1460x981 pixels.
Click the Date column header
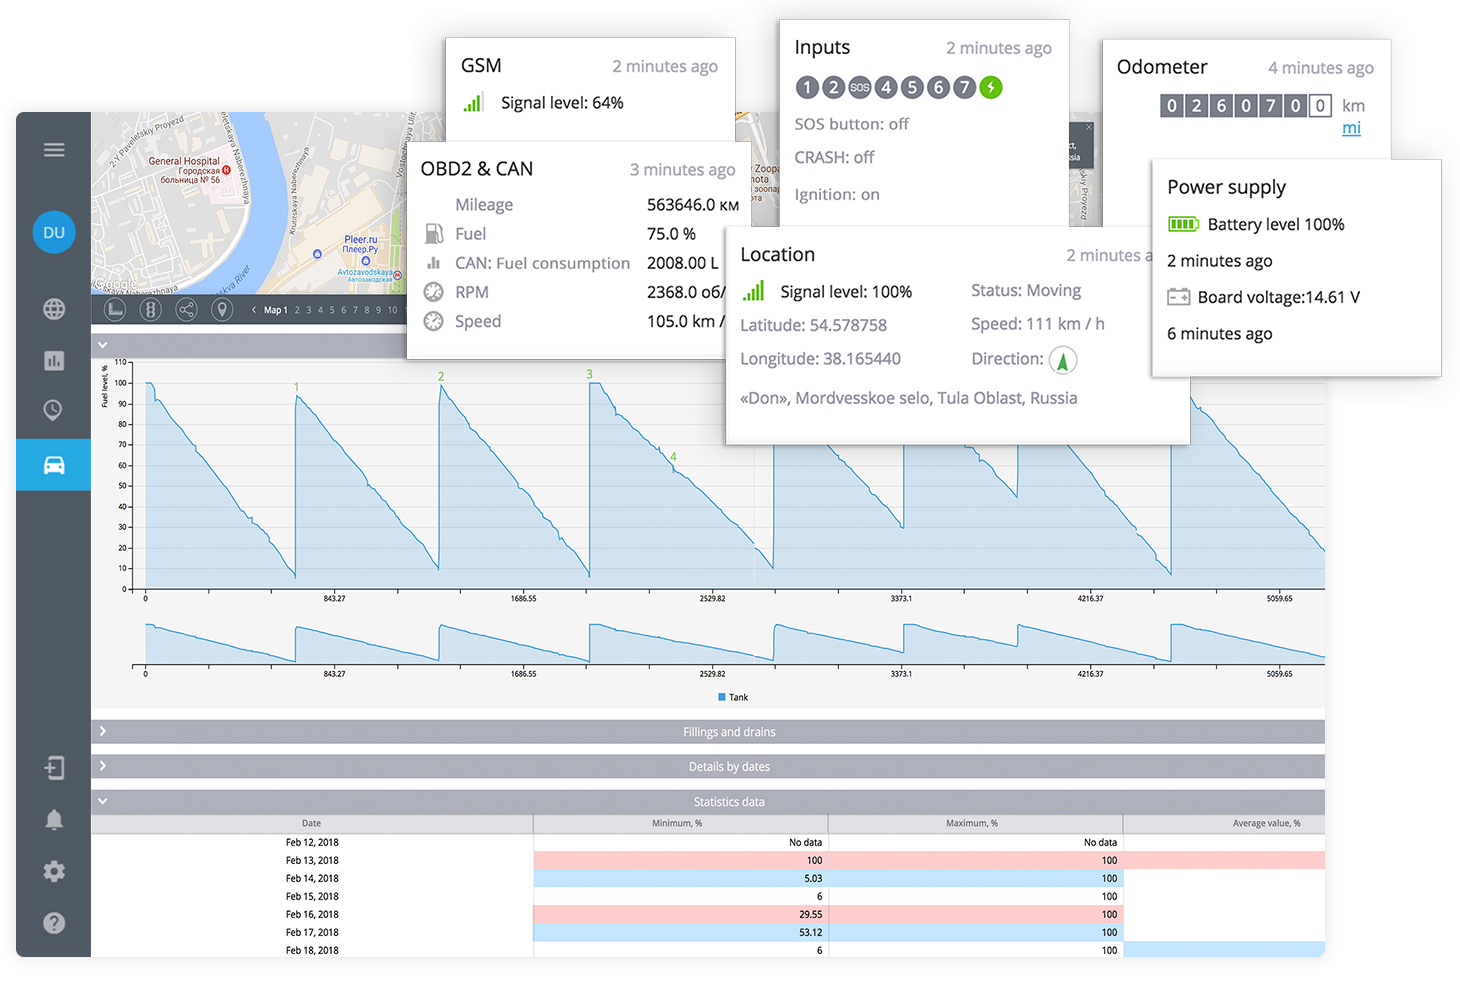(x=312, y=823)
